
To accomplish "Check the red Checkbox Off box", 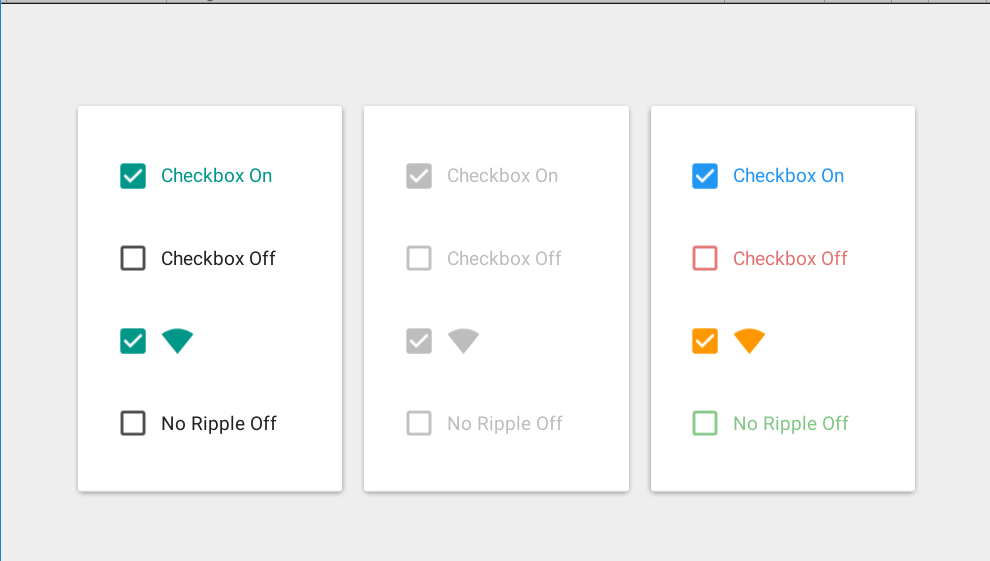I will pyautogui.click(x=705, y=258).
